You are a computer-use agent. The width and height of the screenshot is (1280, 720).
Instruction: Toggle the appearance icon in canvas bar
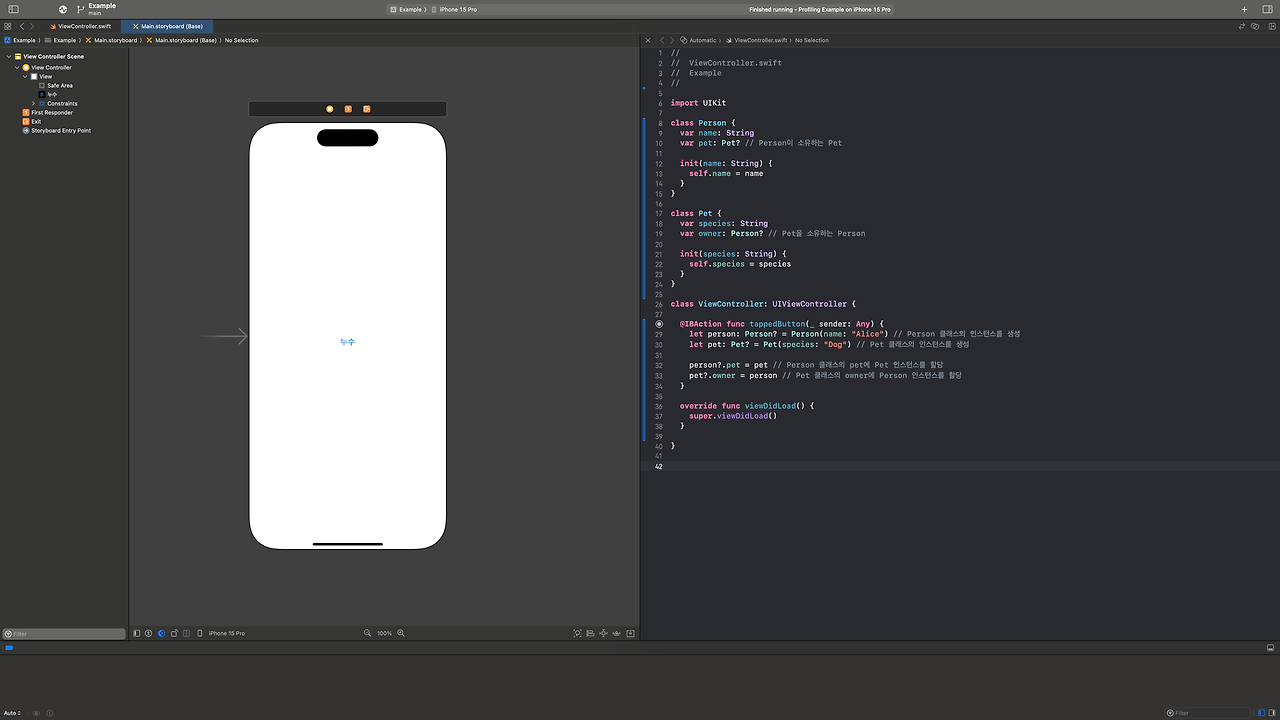point(161,633)
